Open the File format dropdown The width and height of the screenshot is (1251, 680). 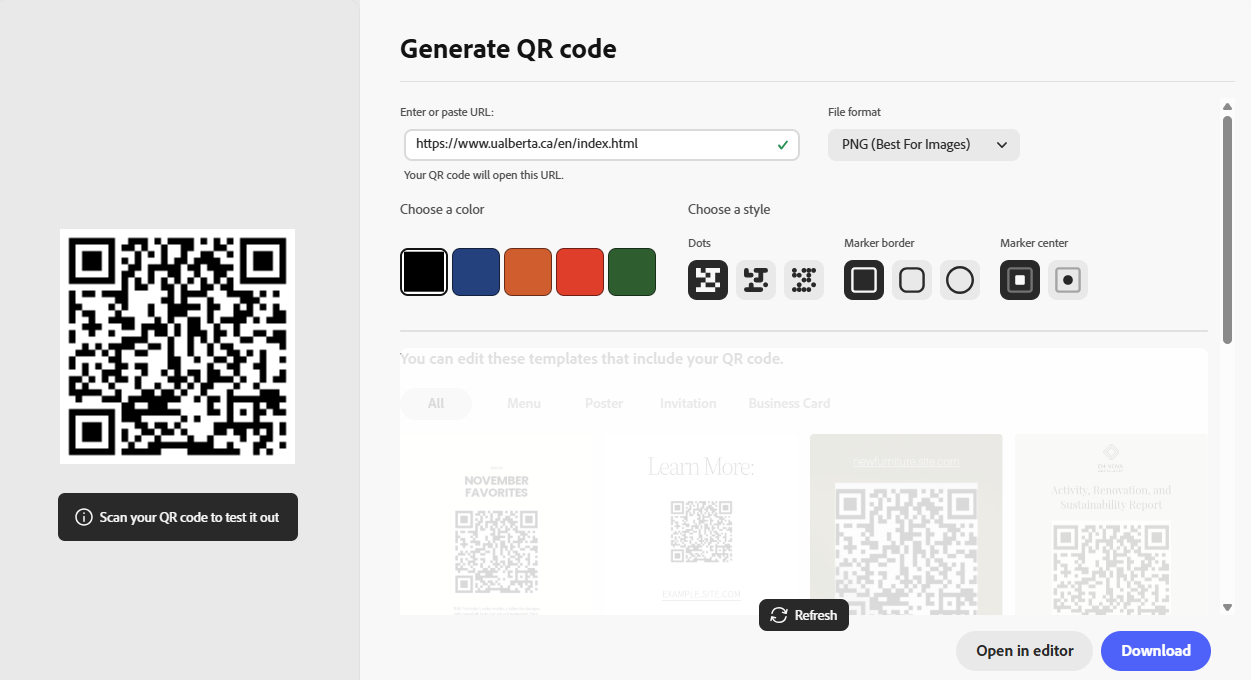click(x=924, y=145)
